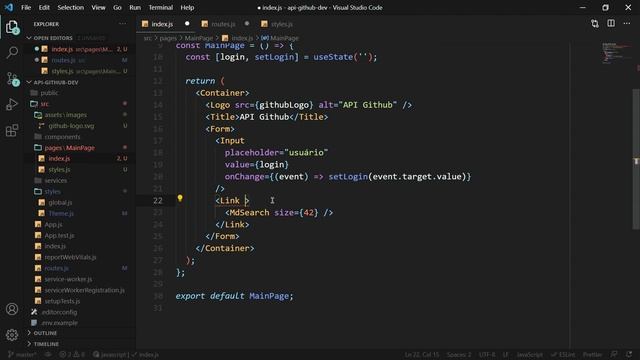Split the editor to the right
Viewport: 640px width, 360px height.
611,24
